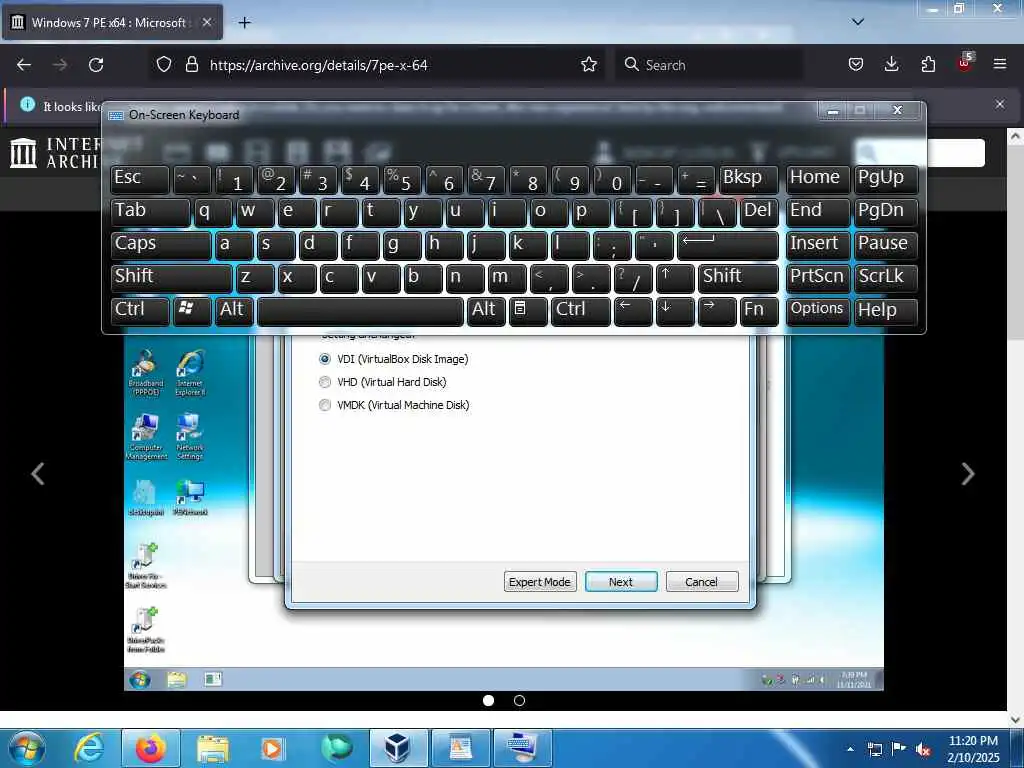The image size is (1024, 768).
Task: Click the Next button in wizard
Action: pos(620,581)
